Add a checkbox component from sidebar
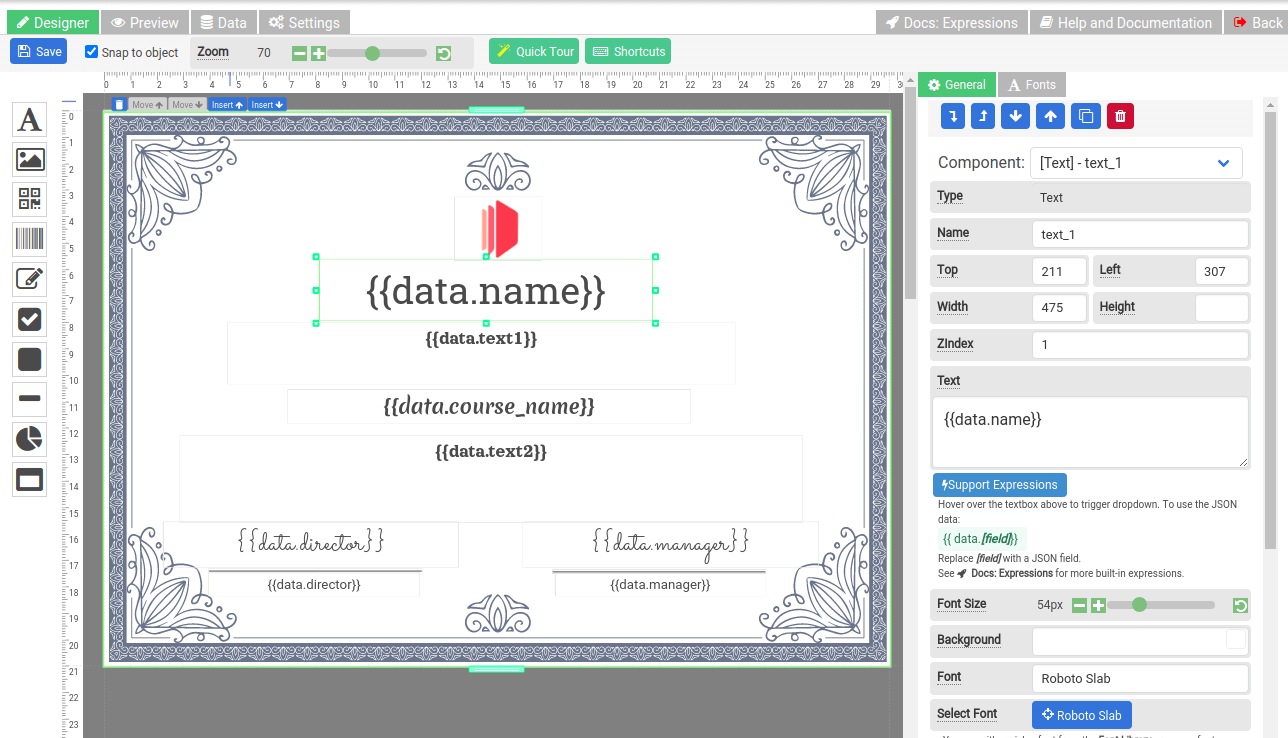Viewport: 1288px width, 738px height. 30,319
